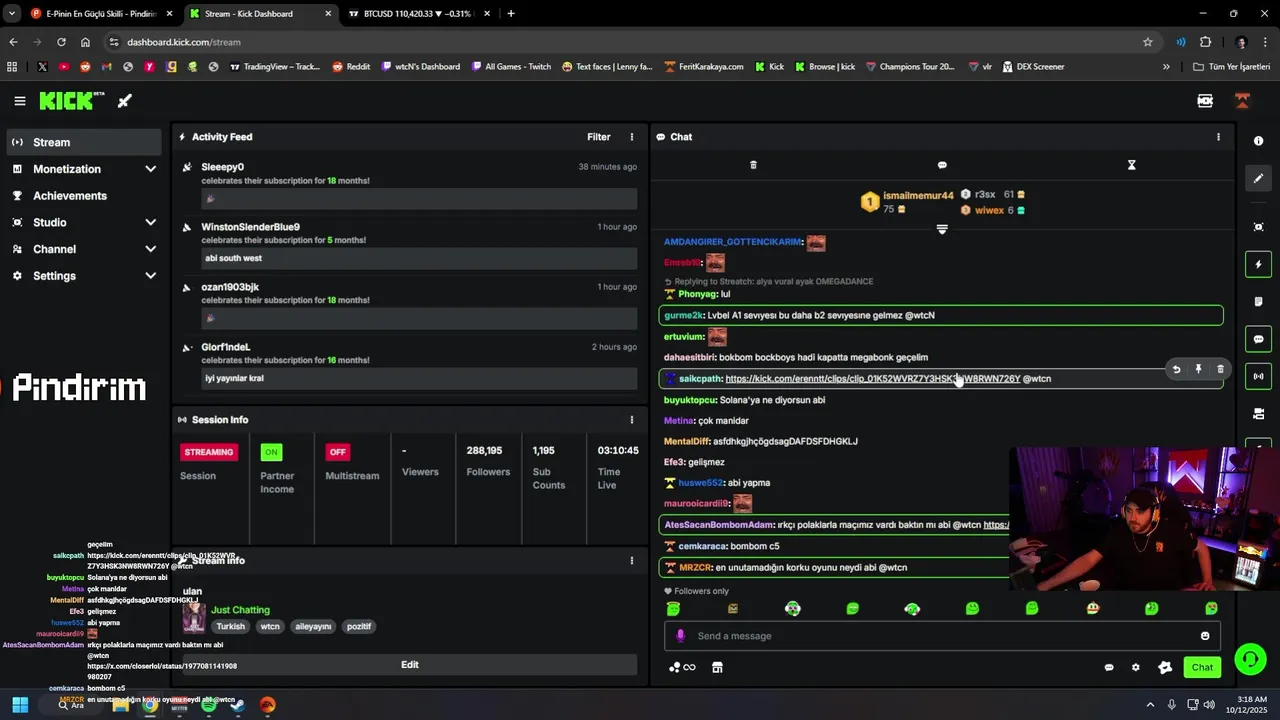Click the trash tab icon in the Chat panel
Image resolution: width=1280 pixels, height=720 pixels.
pyautogui.click(x=753, y=165)
